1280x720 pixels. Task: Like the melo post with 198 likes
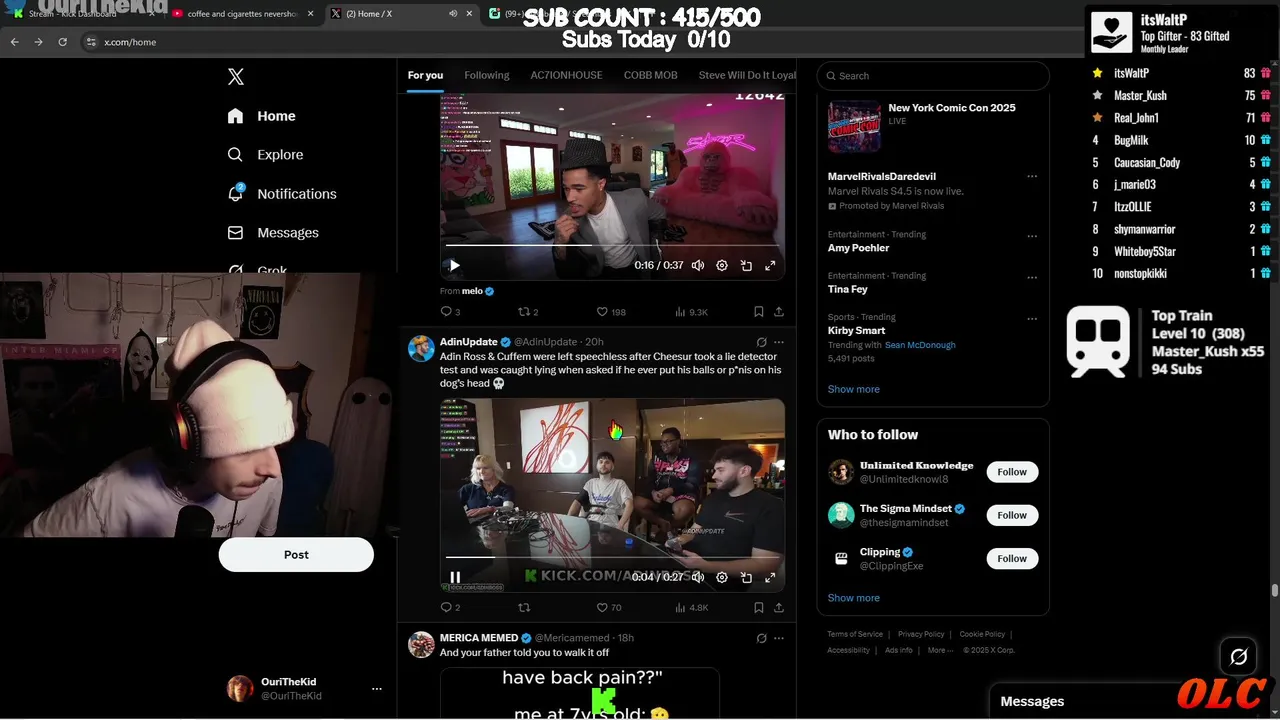(611, 312)
